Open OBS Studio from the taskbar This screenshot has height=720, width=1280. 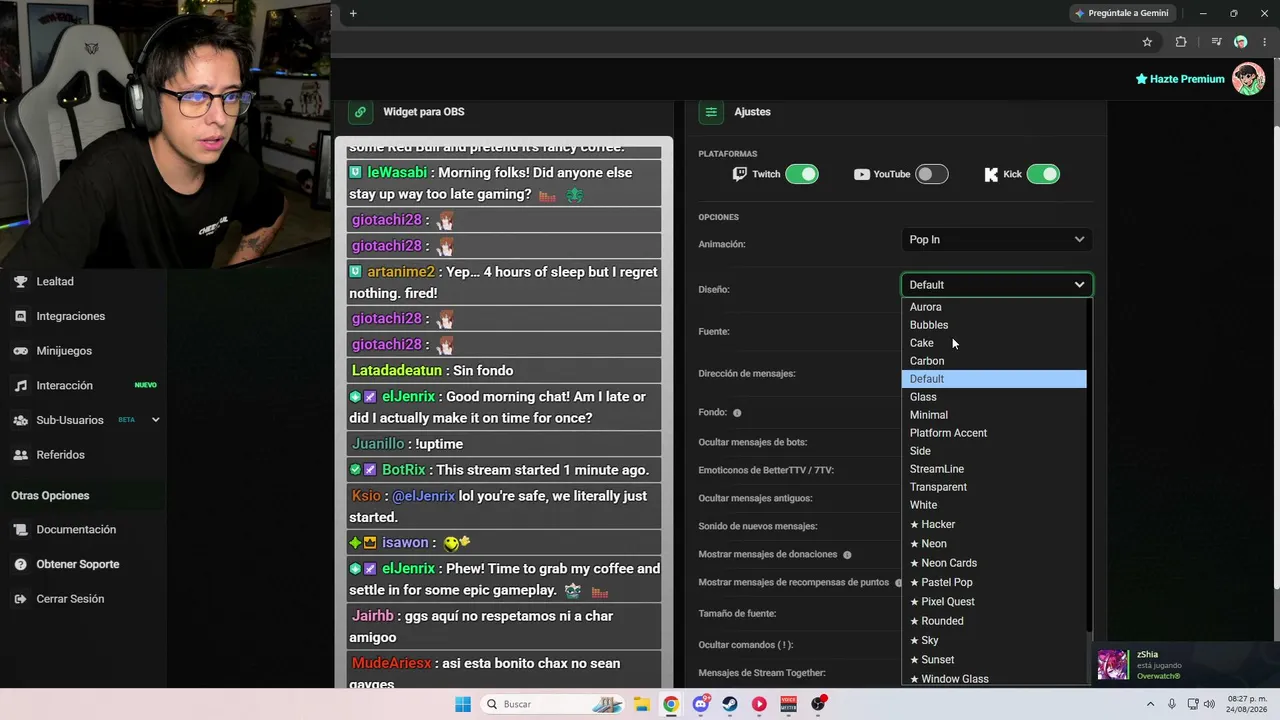tap(819, 704)
